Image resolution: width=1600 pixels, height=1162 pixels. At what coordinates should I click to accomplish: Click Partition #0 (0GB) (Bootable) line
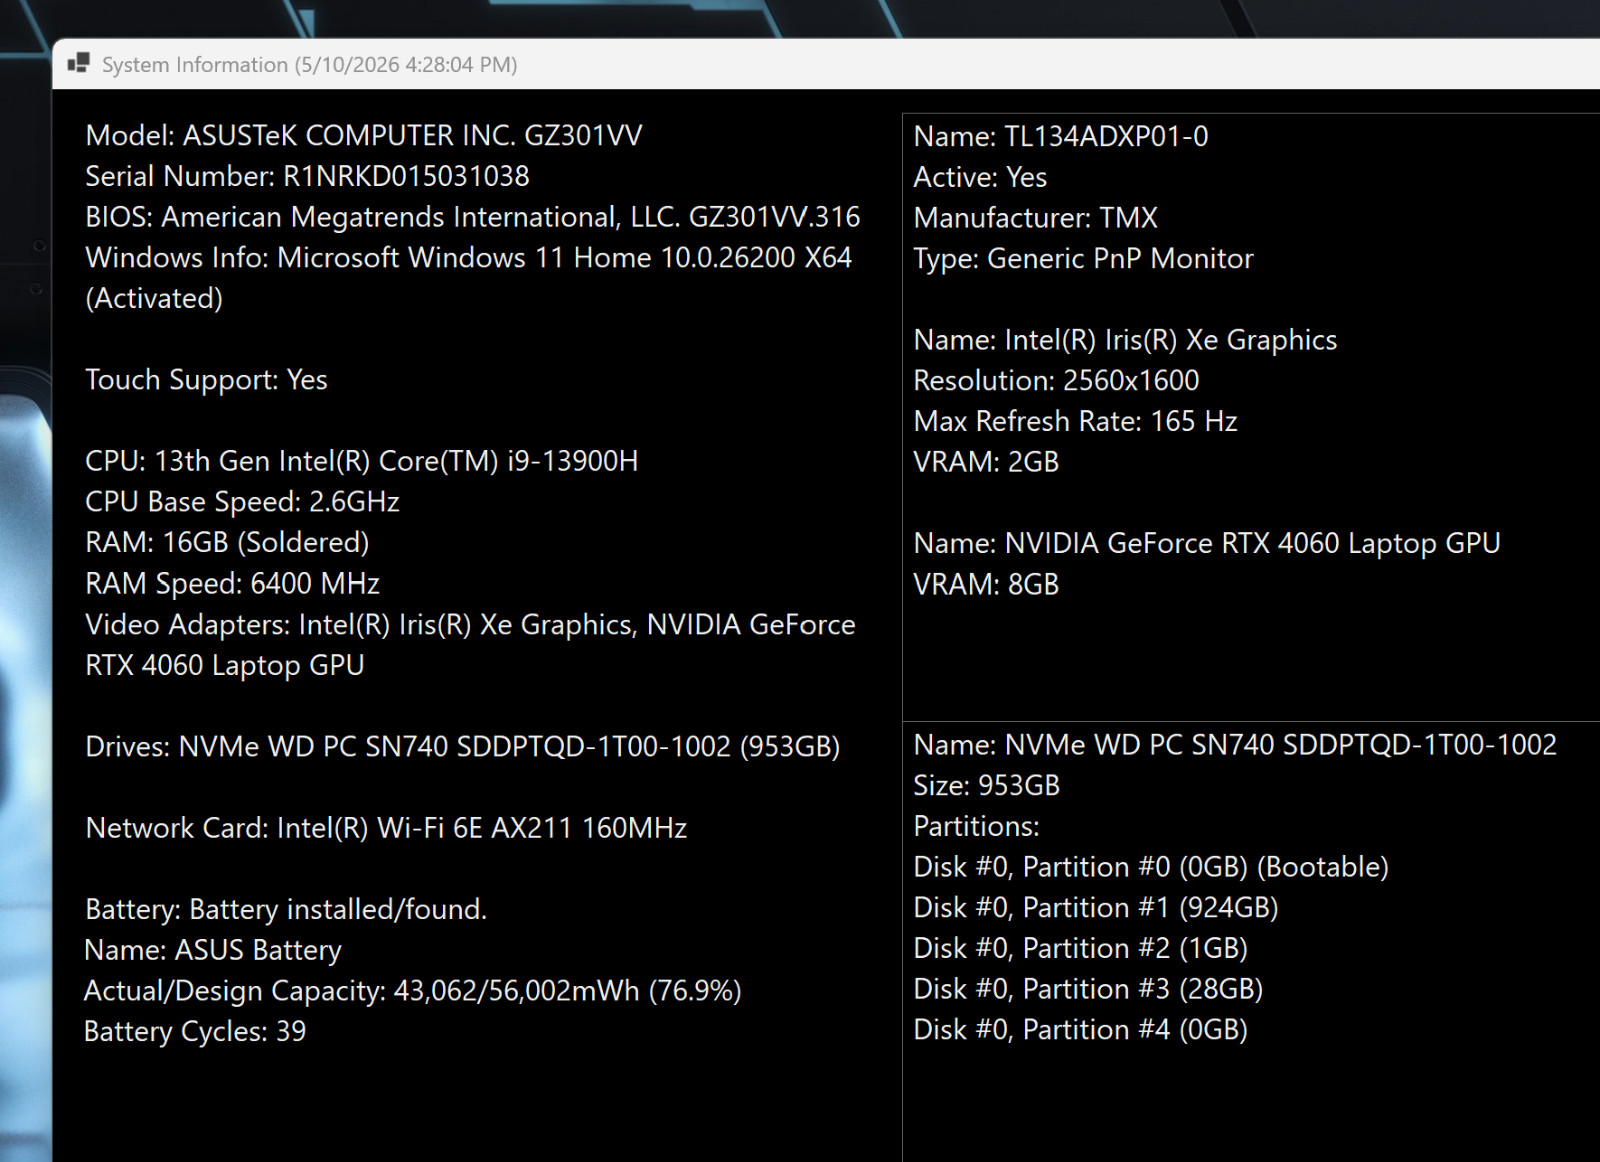click(x=1151, y=867)
